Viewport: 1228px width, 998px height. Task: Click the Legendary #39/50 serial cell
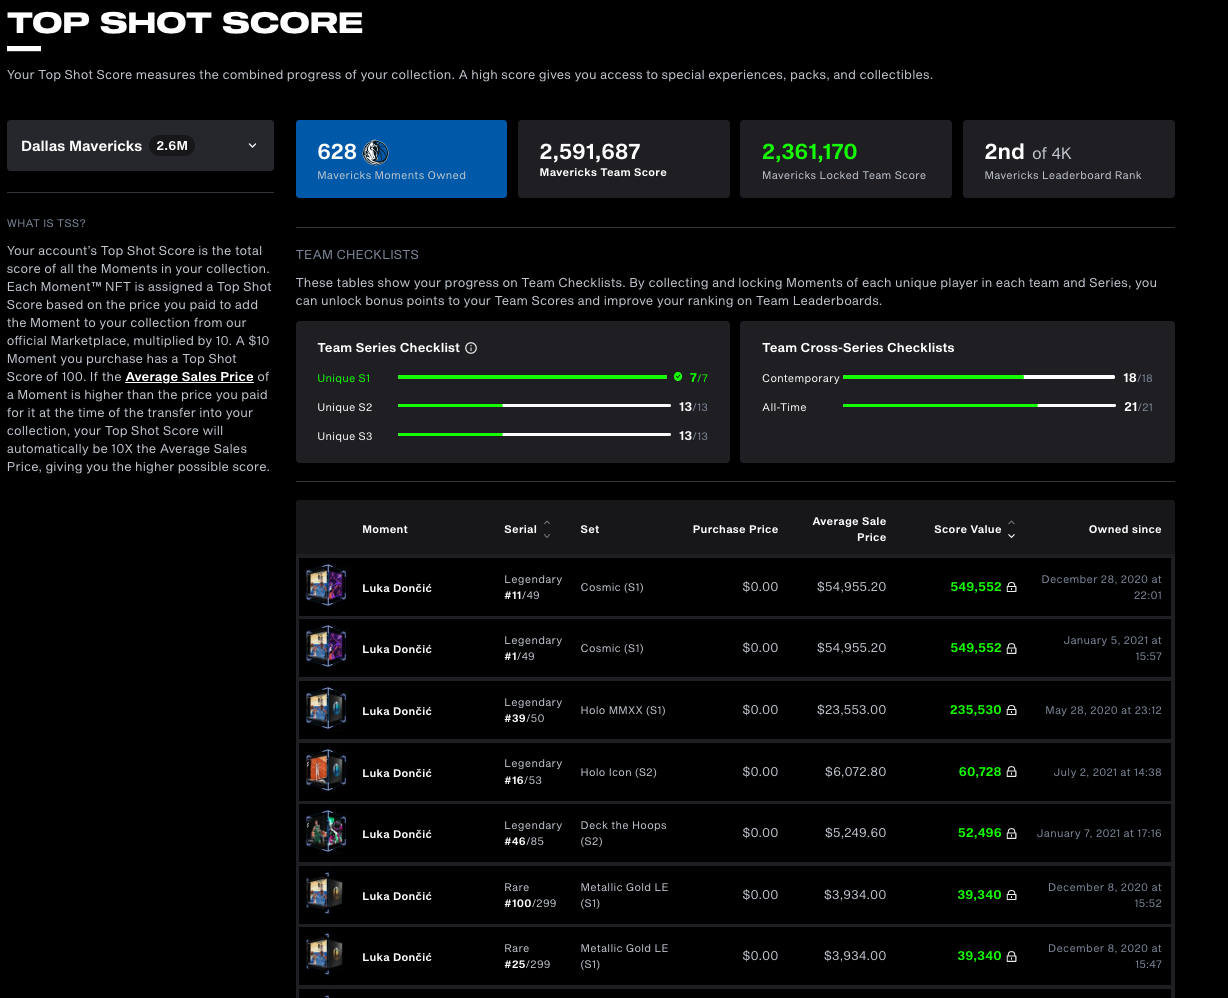click(533, 710)
